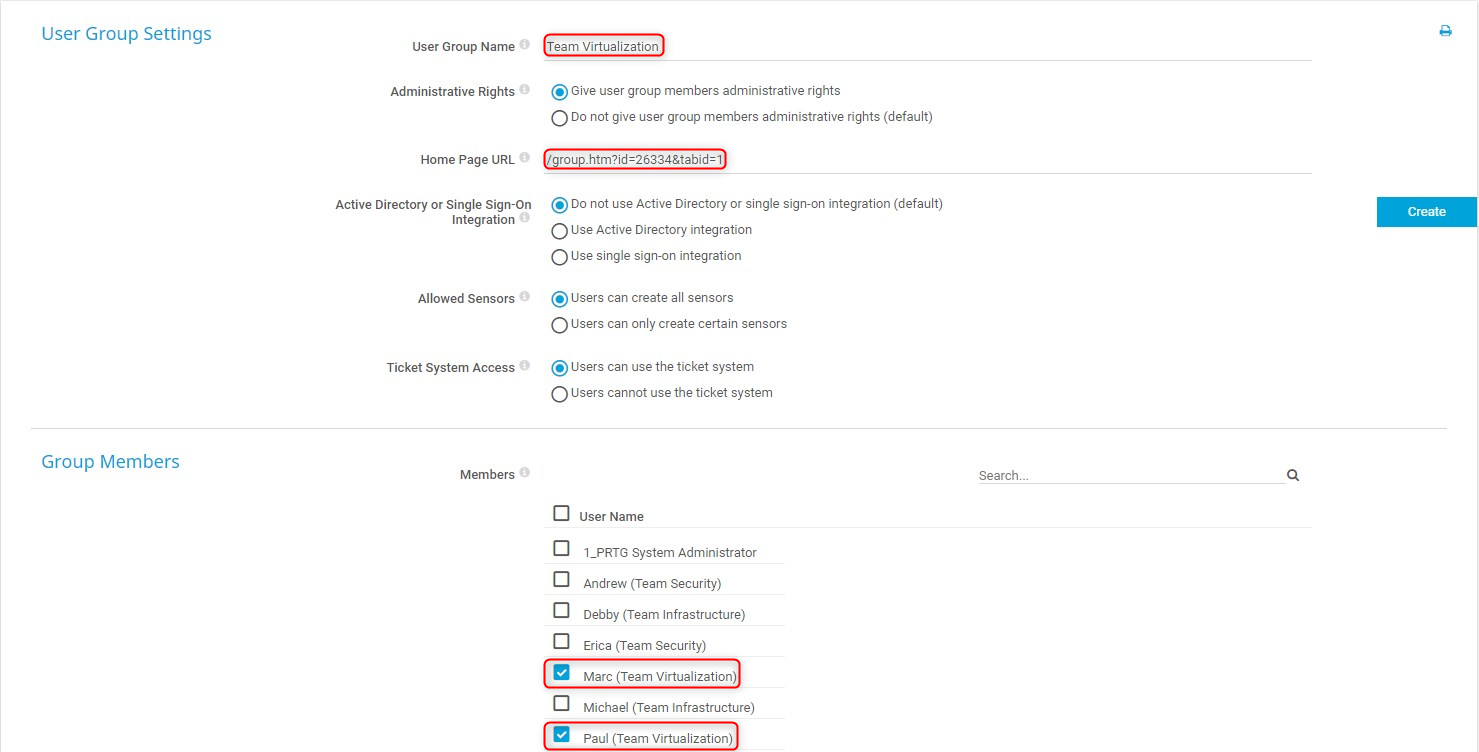Image resolution: width=1479 pixels, height=752 pixels.
Task: Click the magnifier icon beside members search
Action: (1293, 476)
